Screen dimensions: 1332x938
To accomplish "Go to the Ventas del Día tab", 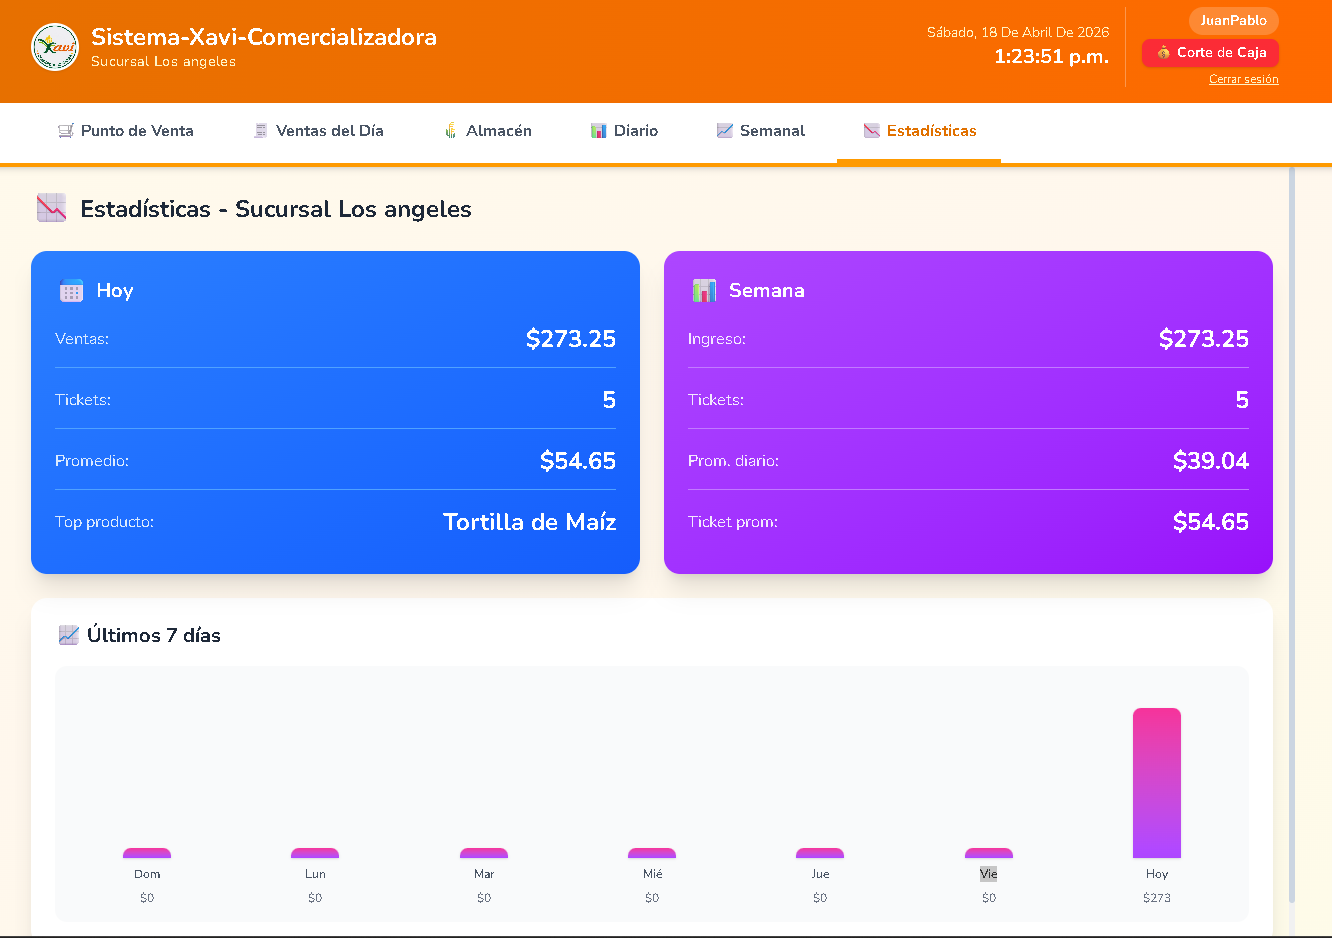I will coord(329,131).
